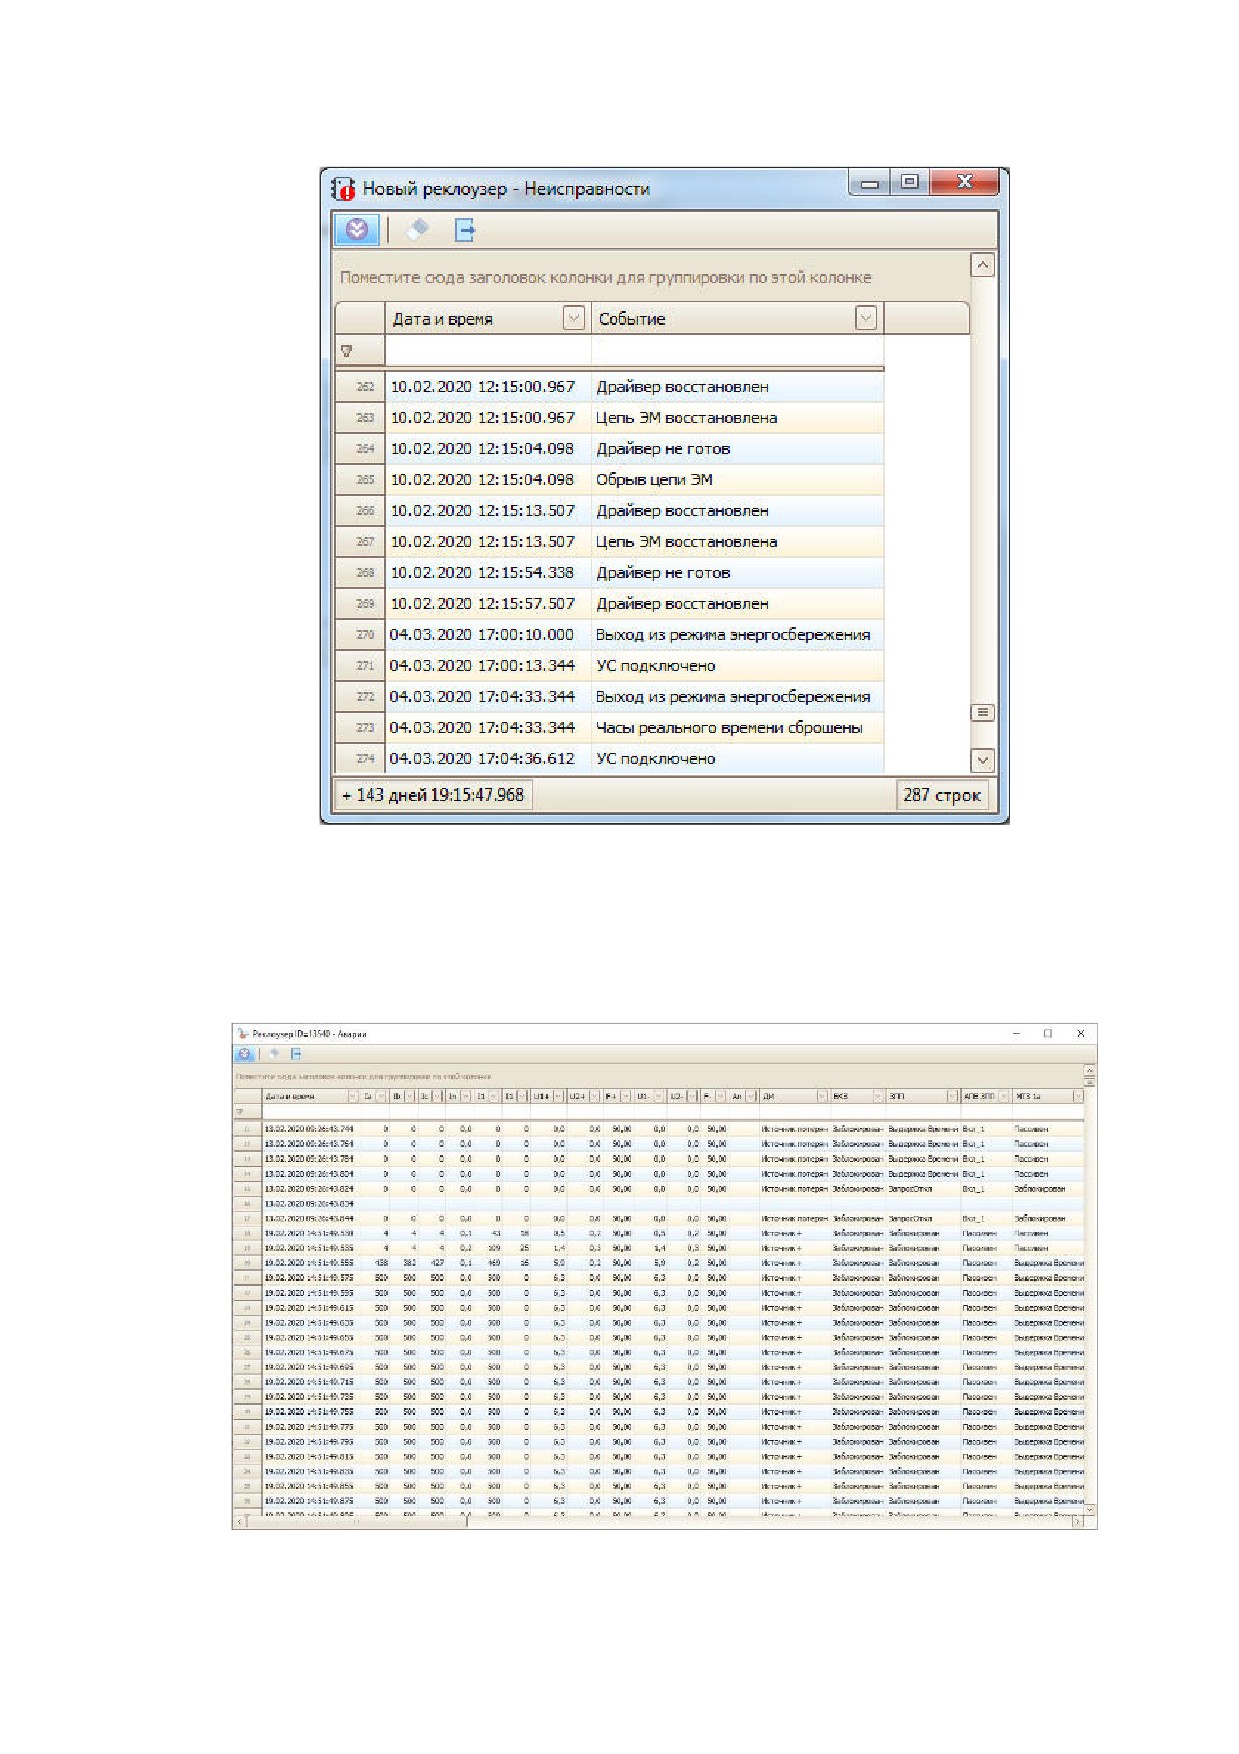This screenshot has width=1239, height=1754.
Task: Click the scroll up arrow in Неисправности window
Action: coord(983,265)
